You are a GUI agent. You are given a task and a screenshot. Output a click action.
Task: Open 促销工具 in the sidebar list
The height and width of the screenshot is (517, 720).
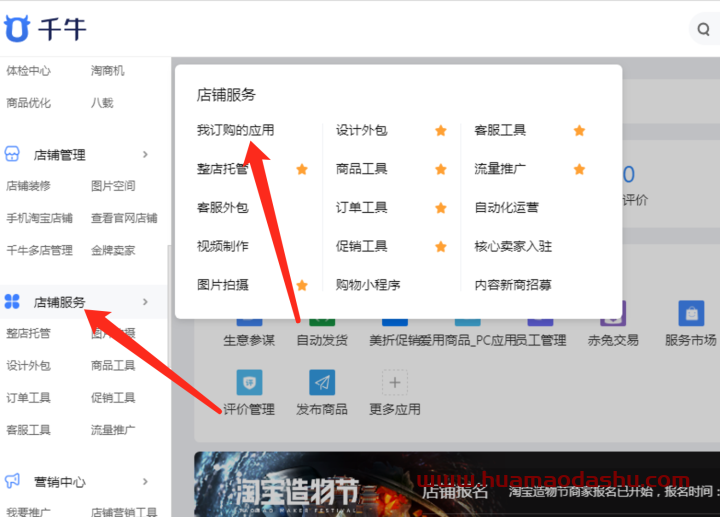[113, 398]
